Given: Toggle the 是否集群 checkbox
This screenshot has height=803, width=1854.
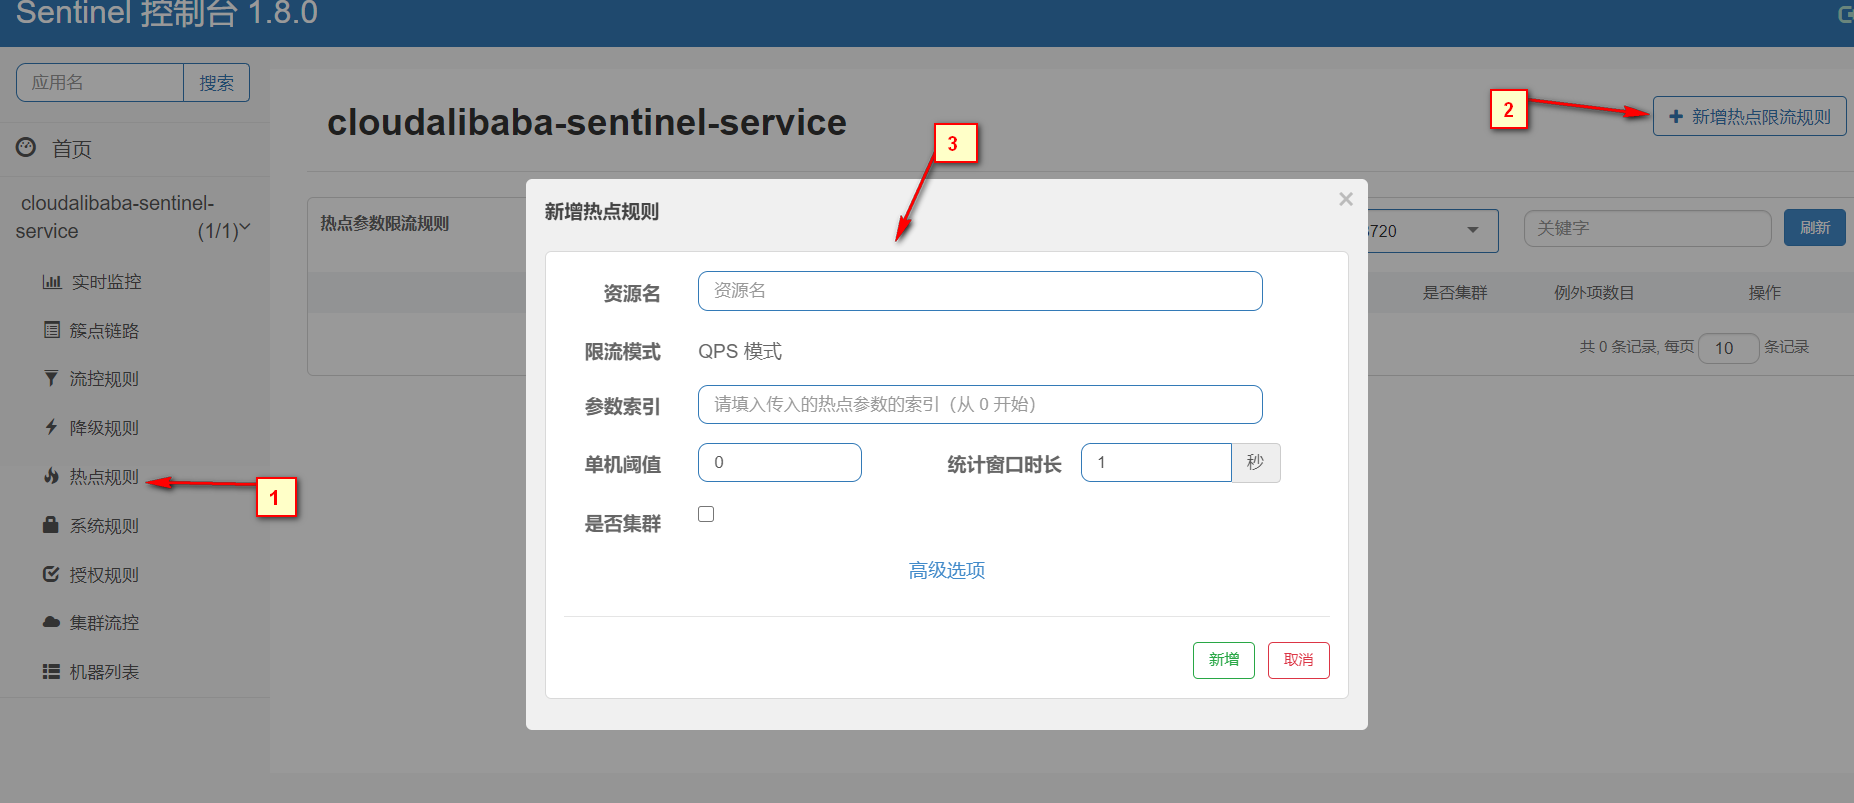Looking at the screenshot, I should pos(706,514).
